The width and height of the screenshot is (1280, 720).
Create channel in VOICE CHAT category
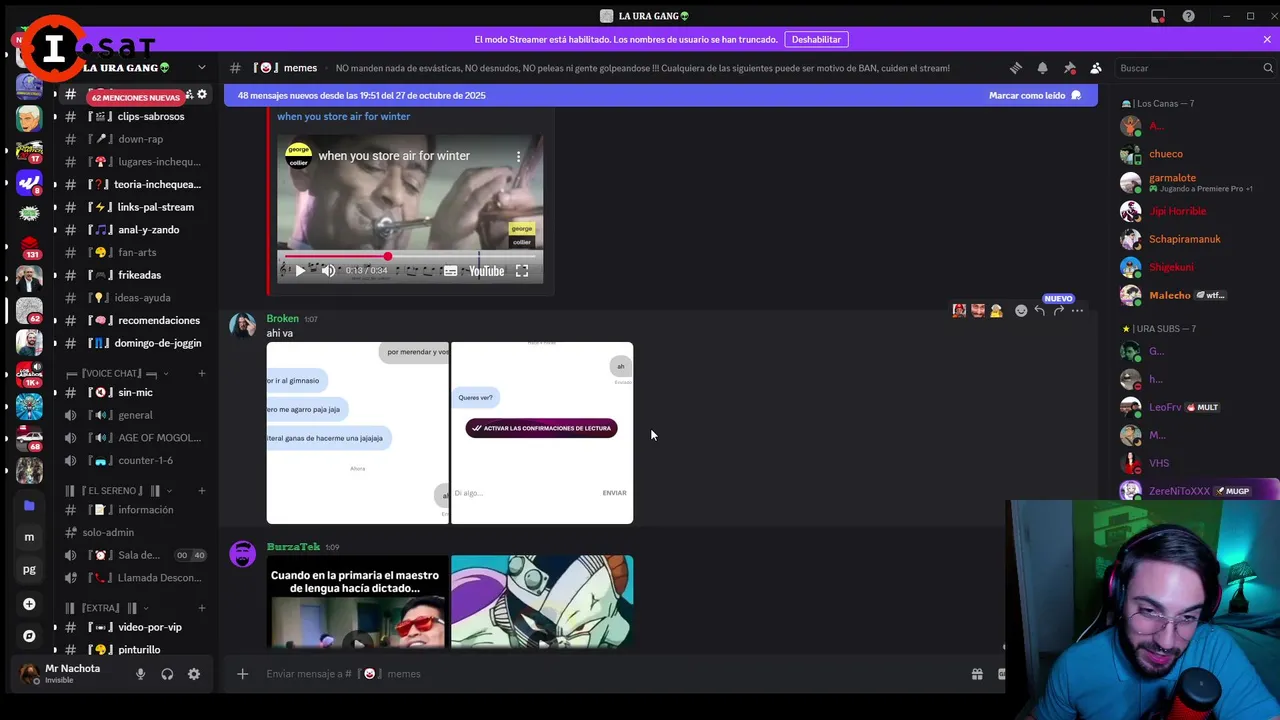202,373
